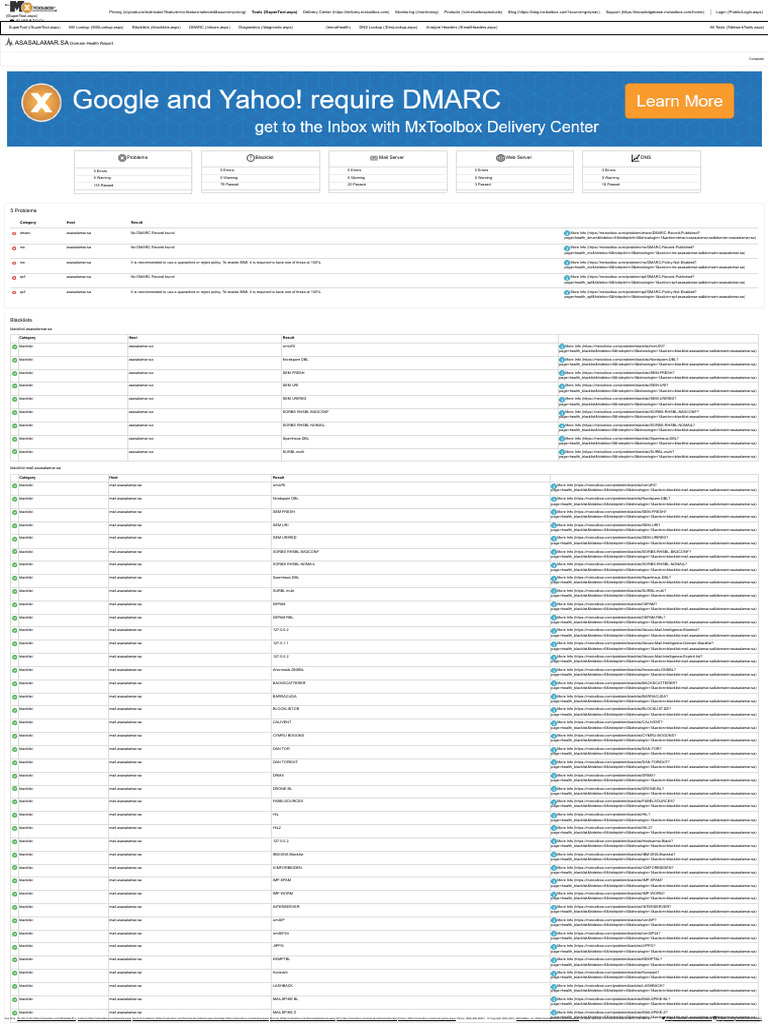Click green check icon of LASHBACK row
Viewport: 768px width, 1024px height.
(14, 986)
